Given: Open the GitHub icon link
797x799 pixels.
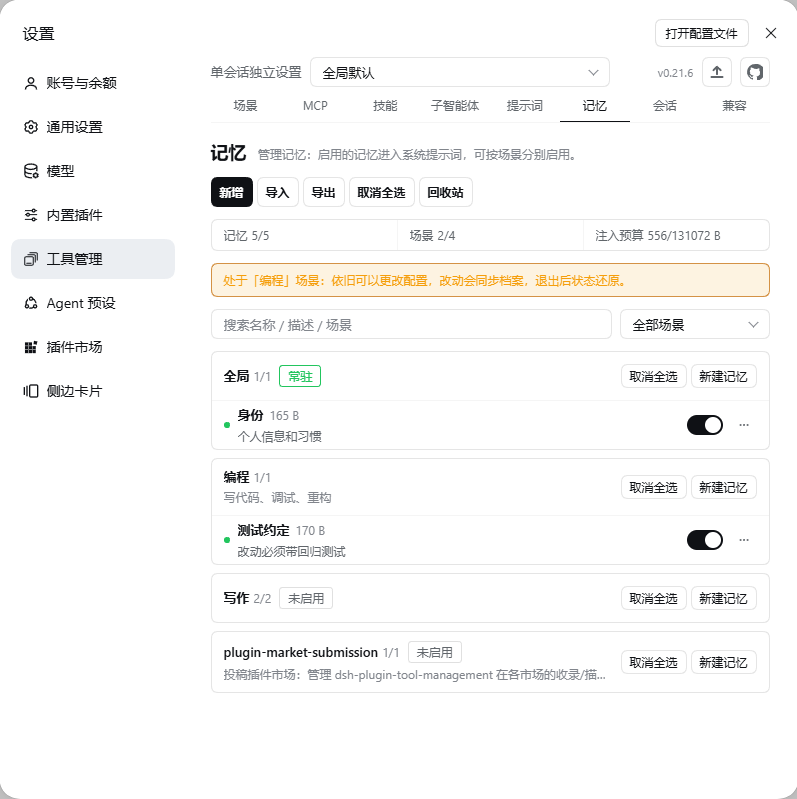Looking at the screenshot, I should (x=755, y=72).
